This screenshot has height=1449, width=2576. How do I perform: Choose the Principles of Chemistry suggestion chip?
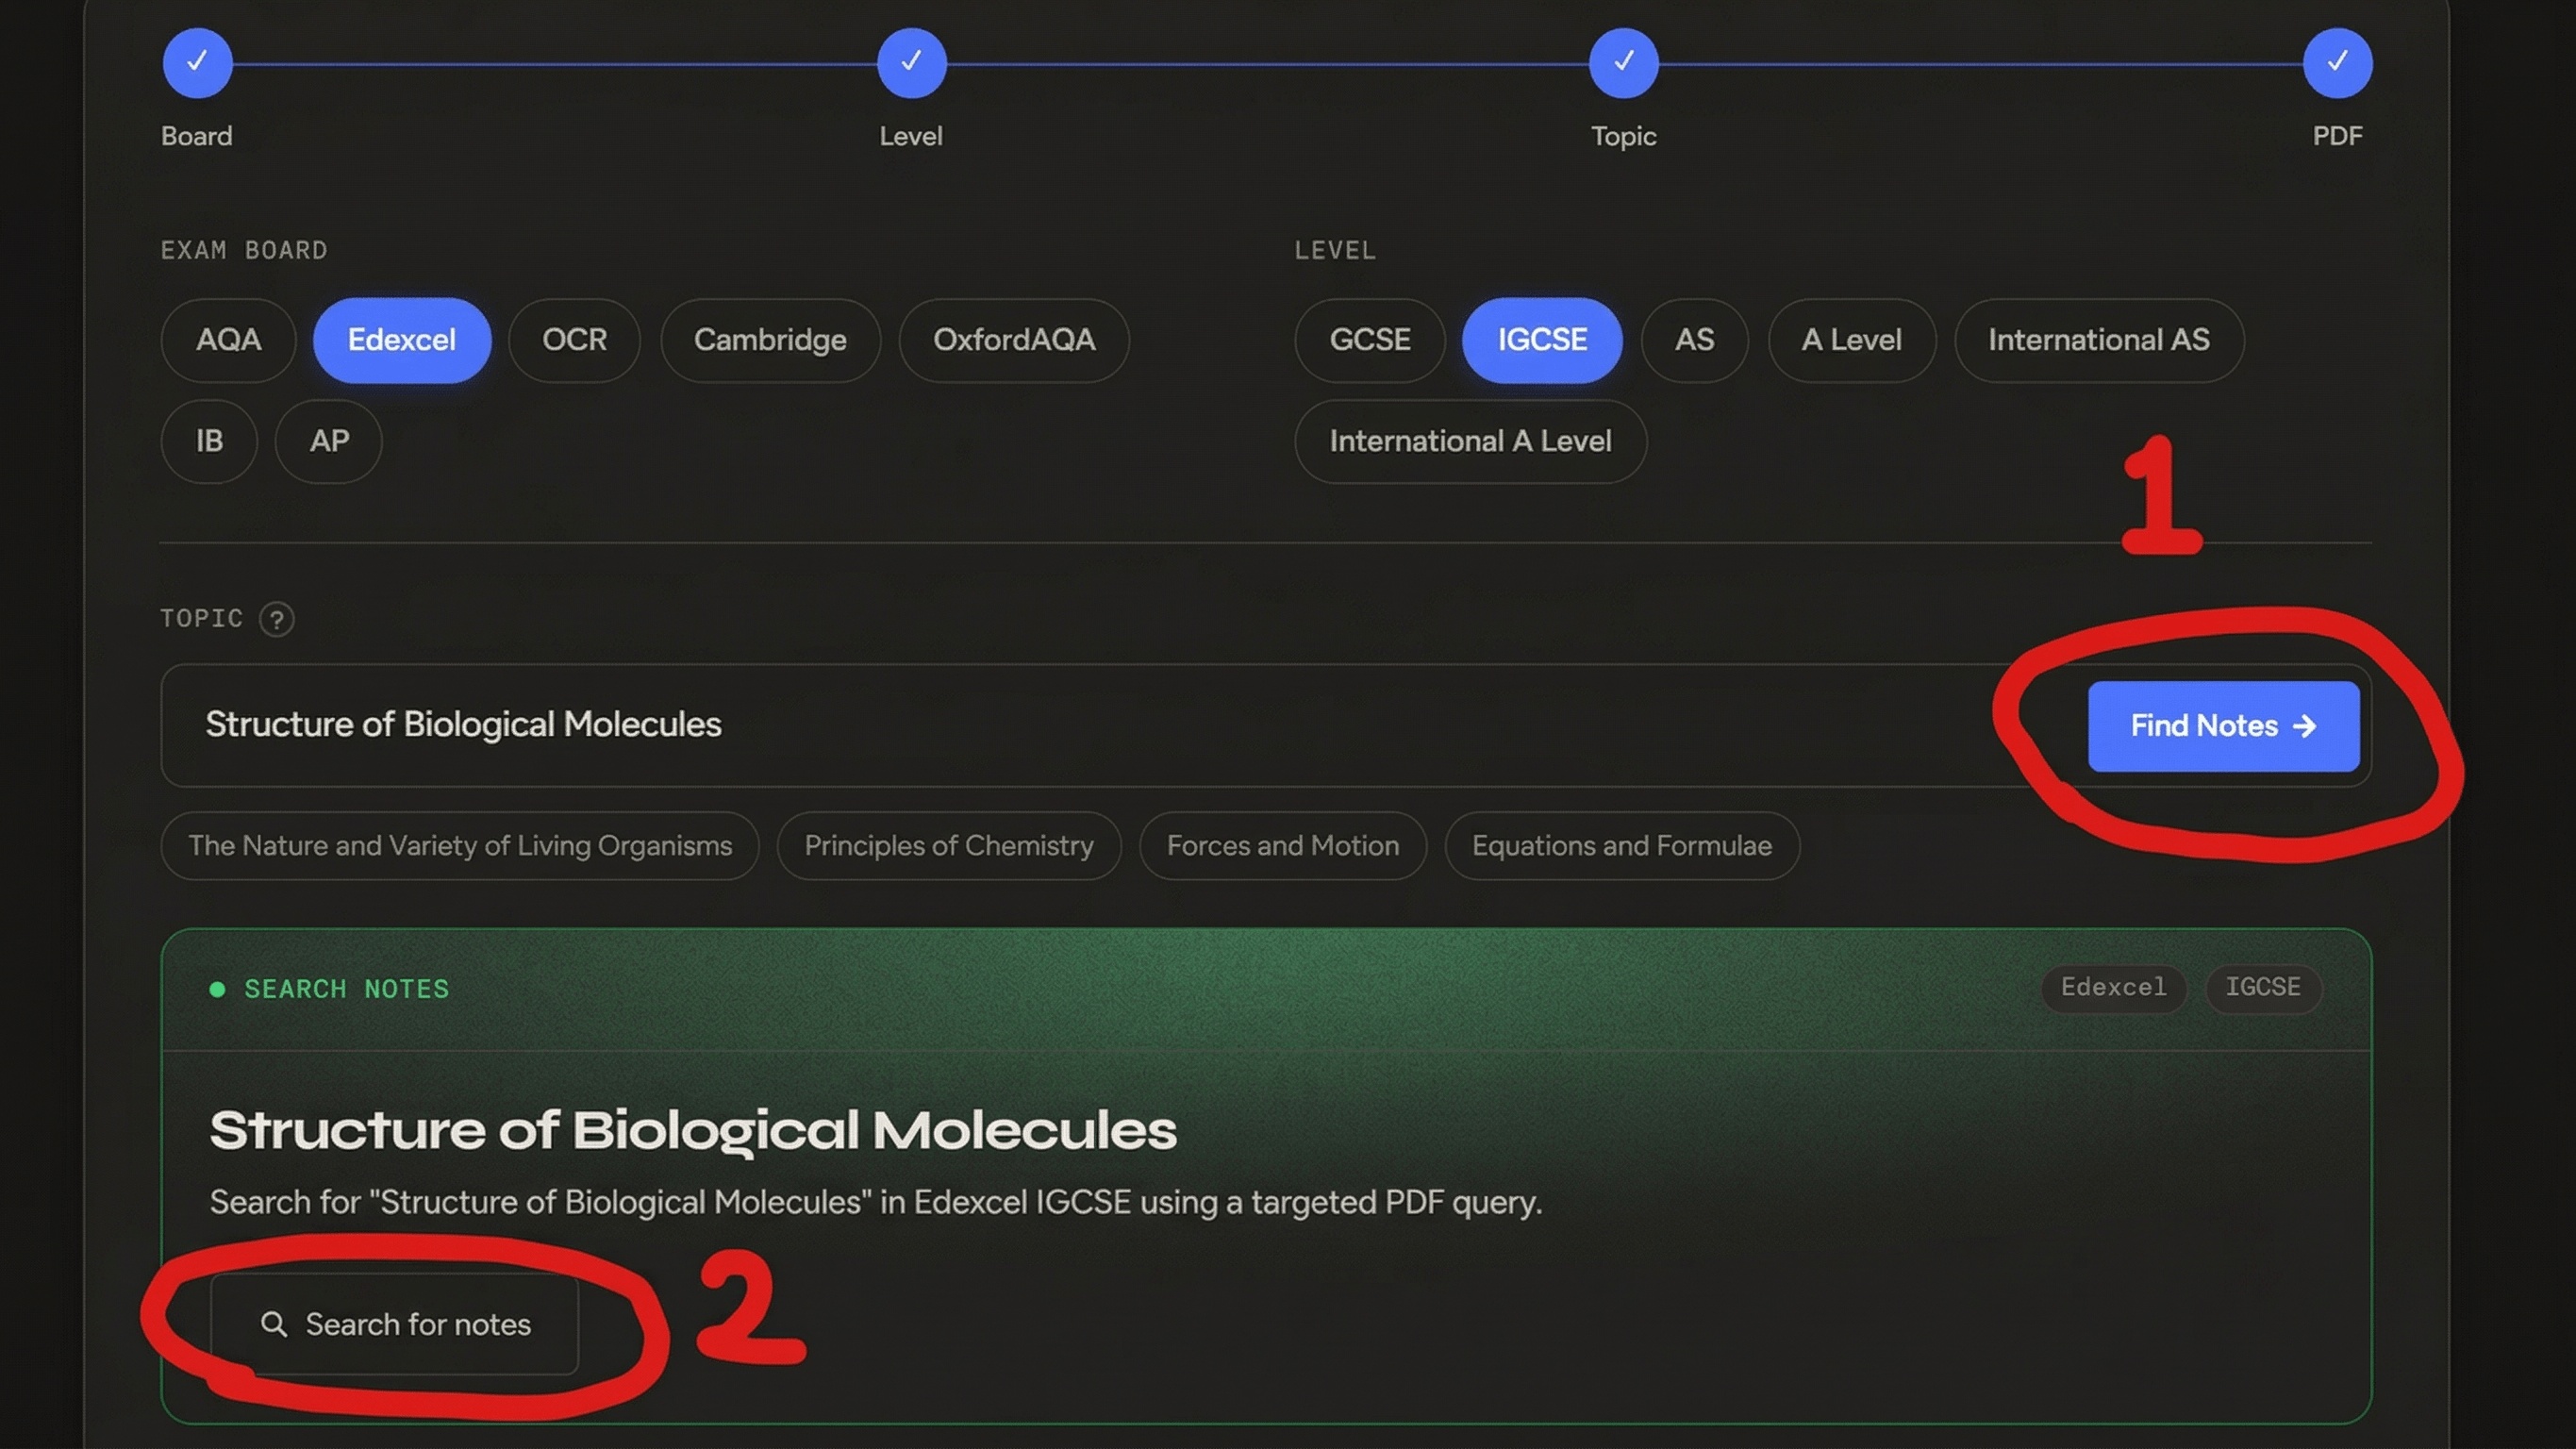coord(948,845)
